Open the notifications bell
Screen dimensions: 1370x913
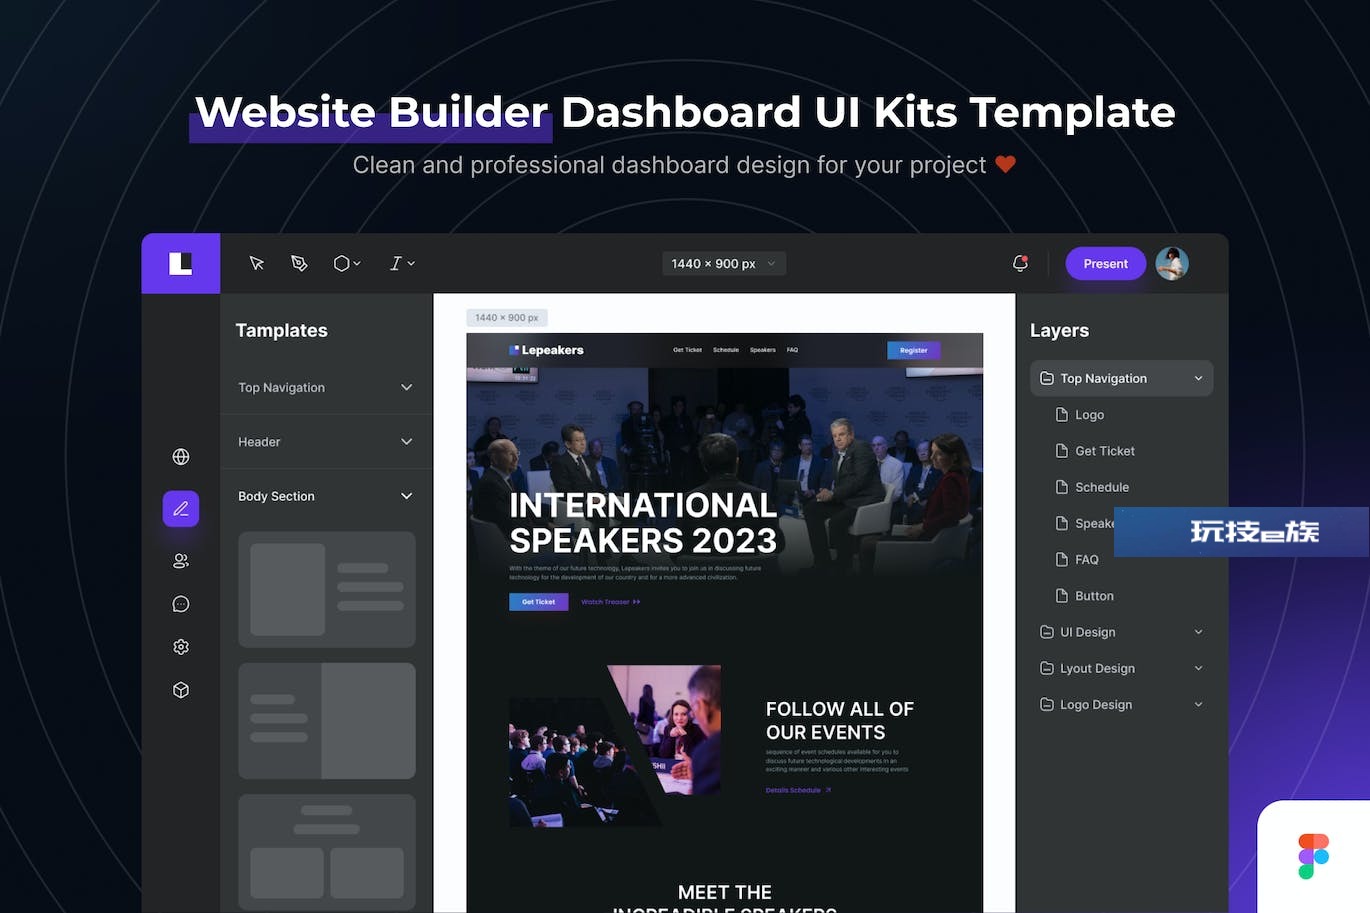point(1020,263)
